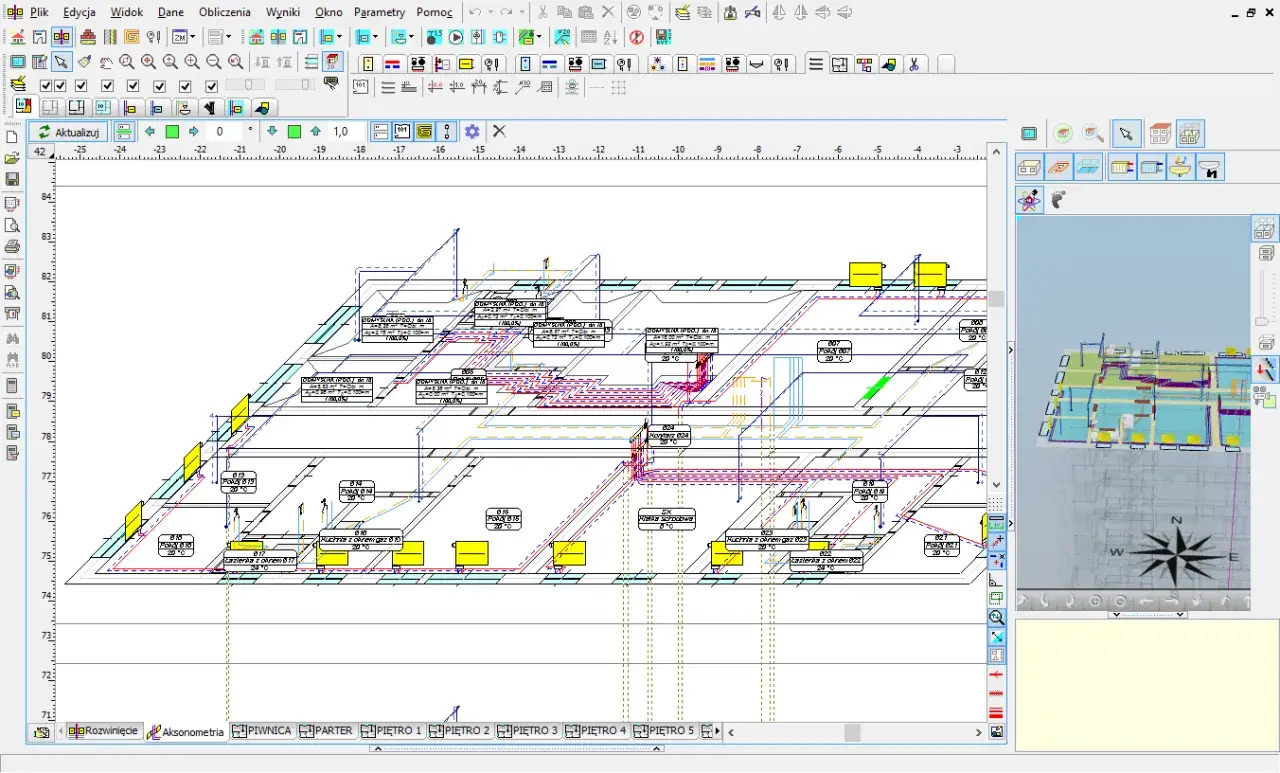The height and width of the screenshot is (773, 1280).
Task: Open the Obliczenia menu
Action: click(225, 12)
